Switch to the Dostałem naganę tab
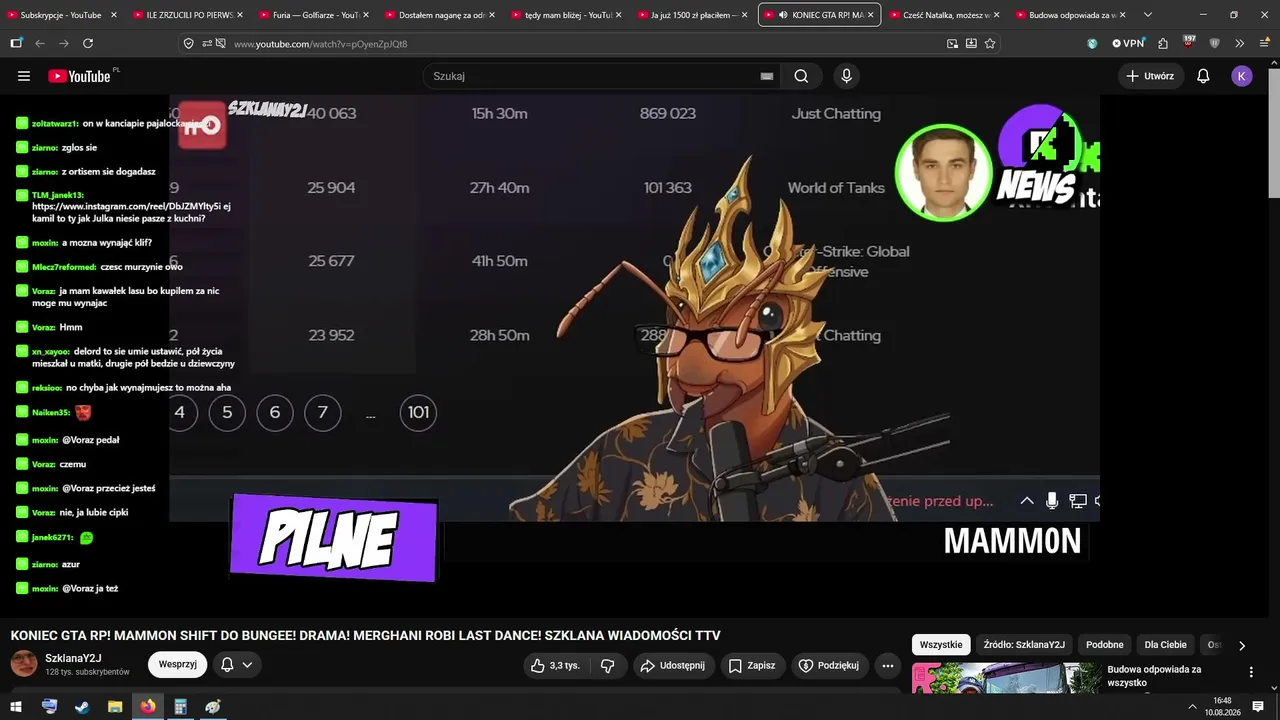Screen dimensions: 1280x720 (441, 15)
